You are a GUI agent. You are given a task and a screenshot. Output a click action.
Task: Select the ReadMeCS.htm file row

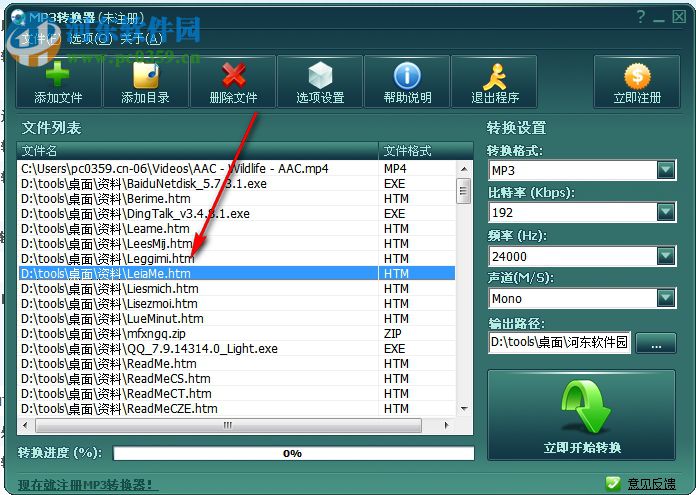237,379
